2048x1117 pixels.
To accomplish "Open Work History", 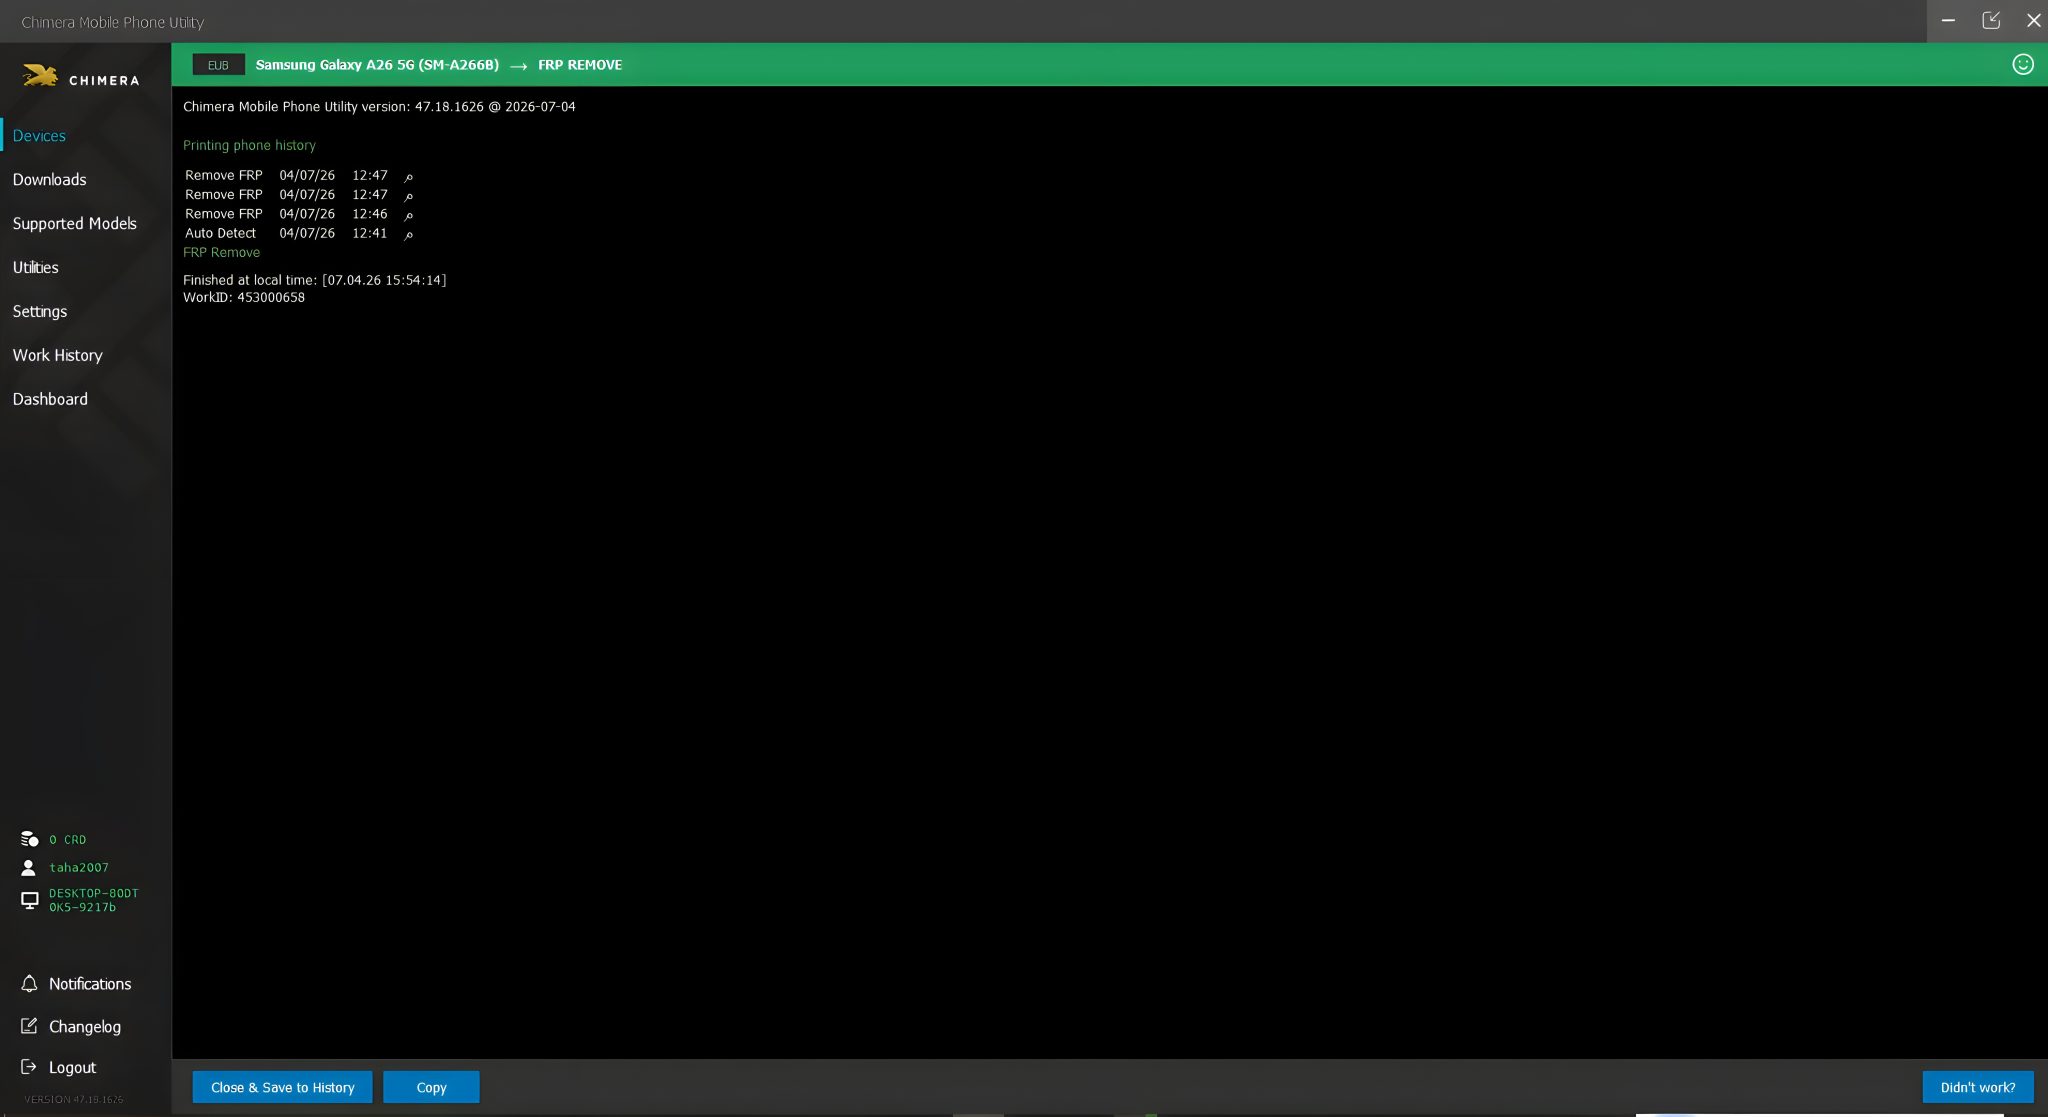I will click(57, 356).
